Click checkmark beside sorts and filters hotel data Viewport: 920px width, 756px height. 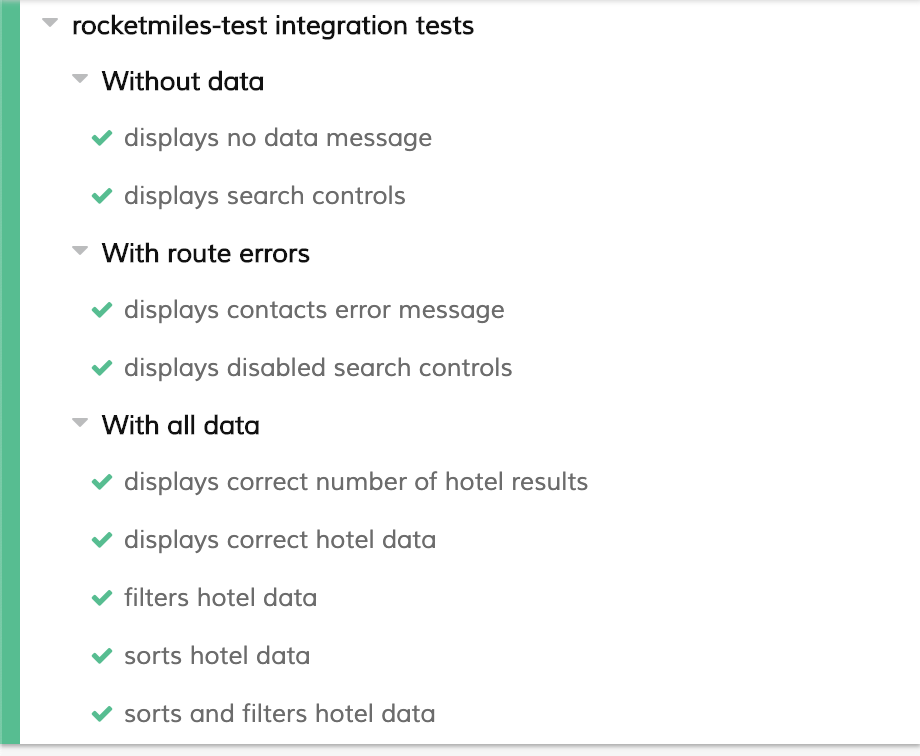pyautogui.click(x=101, y=714)
